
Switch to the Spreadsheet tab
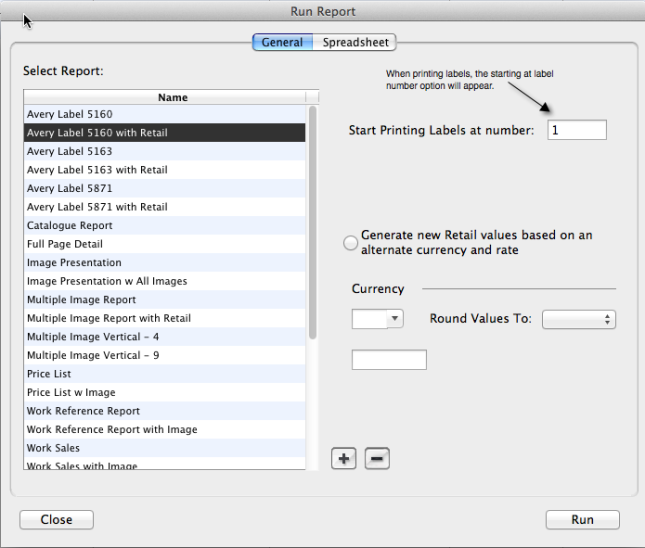coord(356,42)
